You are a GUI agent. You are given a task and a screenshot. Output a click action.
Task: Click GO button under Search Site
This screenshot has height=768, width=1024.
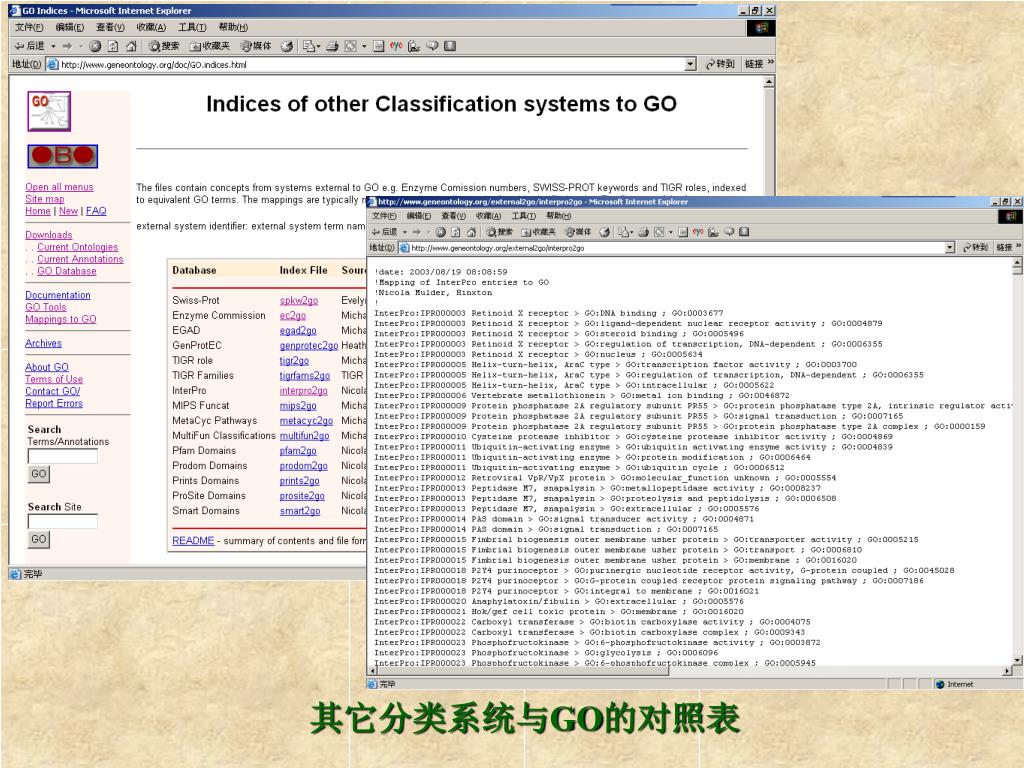click(39, 539)
